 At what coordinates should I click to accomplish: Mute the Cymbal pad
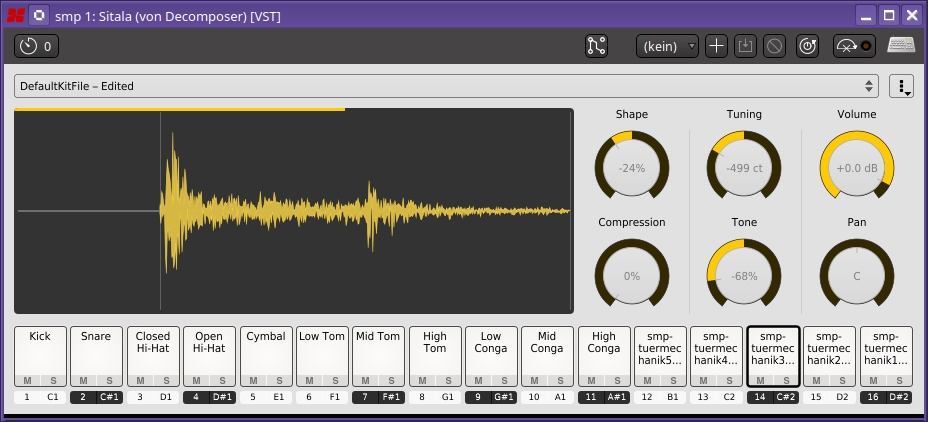click(x=252, y=380)
